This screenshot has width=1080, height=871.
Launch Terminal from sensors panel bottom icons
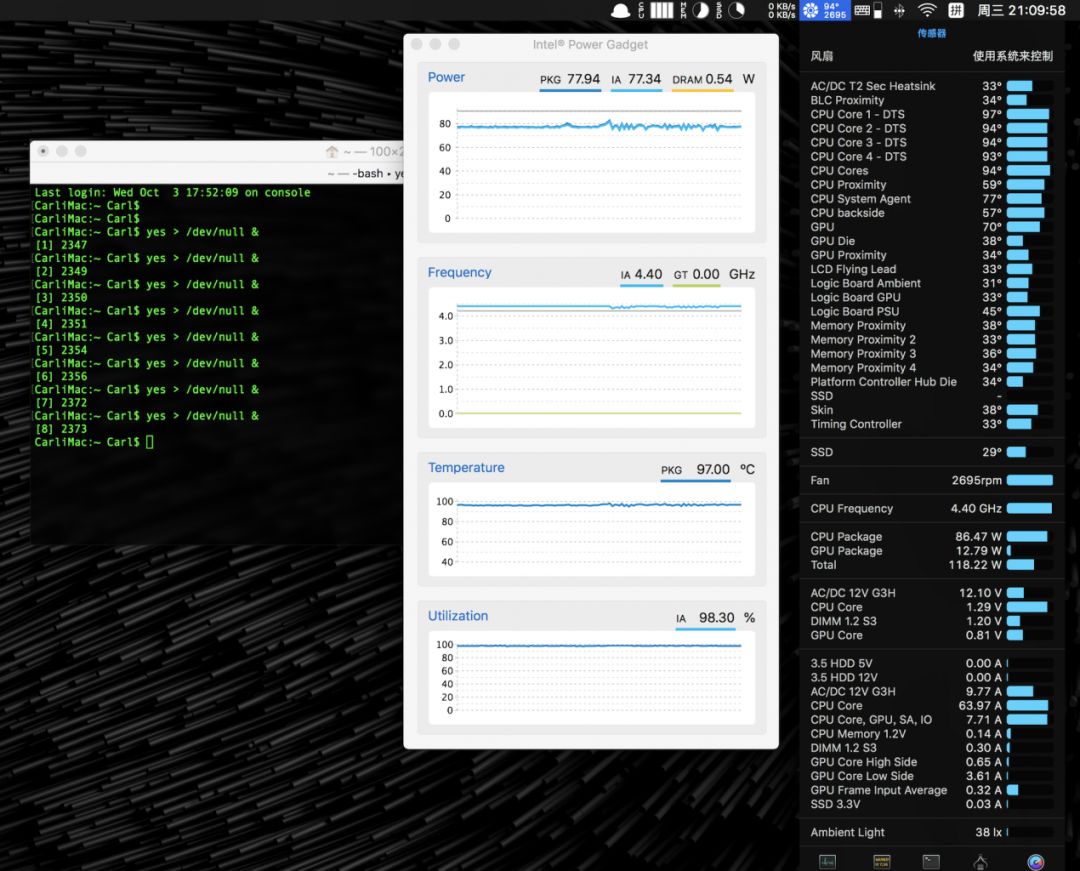(x=931, y=861)
